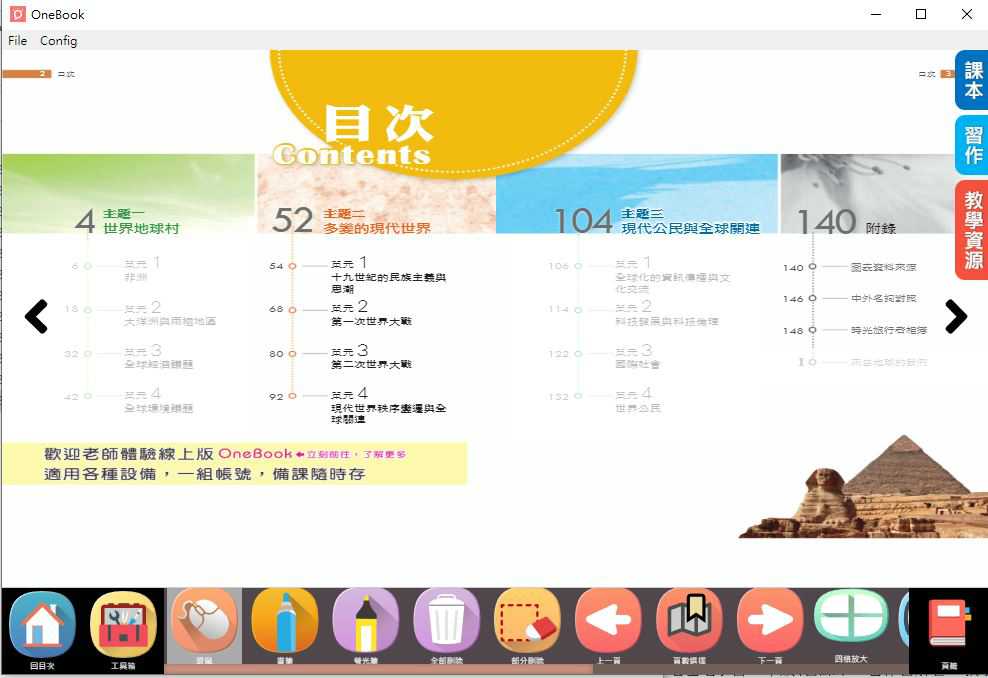Click the 目次 Contents title circle
Image resolution: width=988 pixels, height=678 pixels.
[x=454, y=113]
